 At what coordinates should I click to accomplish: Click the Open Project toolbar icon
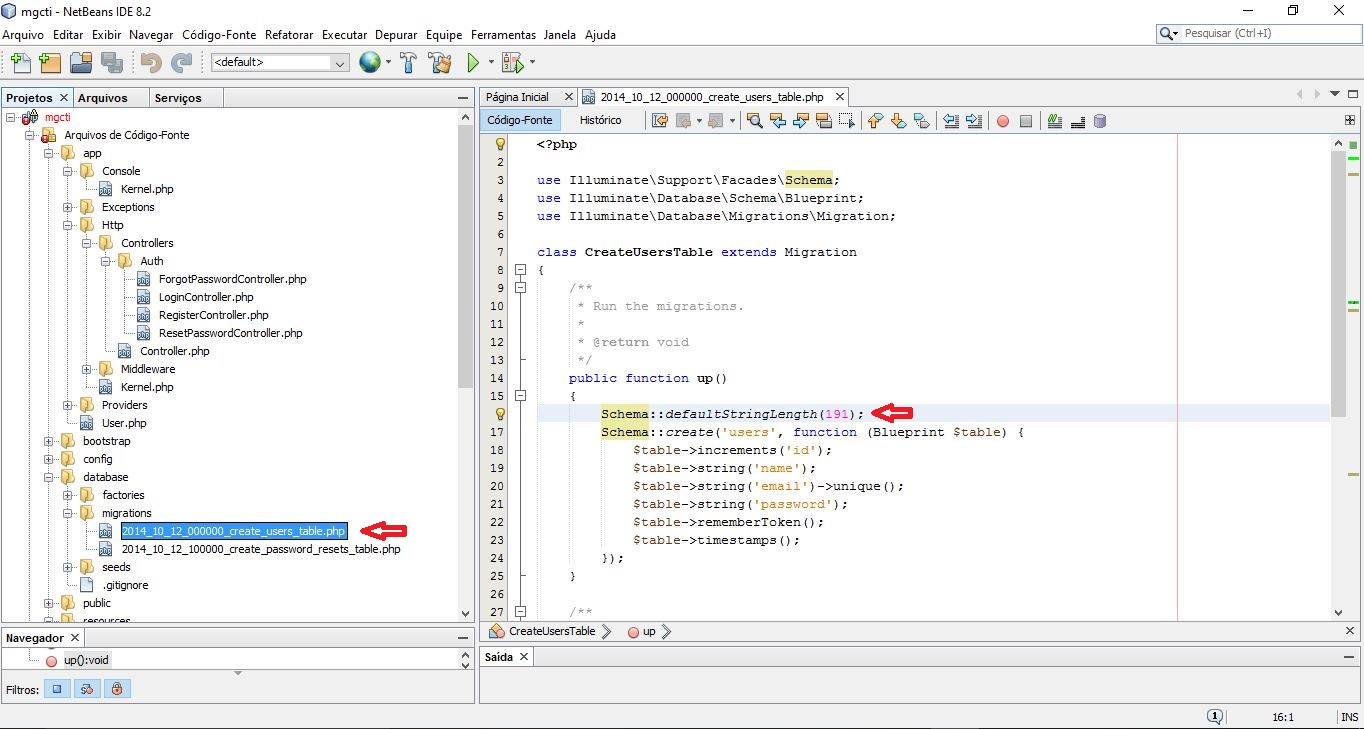[81, 62]
